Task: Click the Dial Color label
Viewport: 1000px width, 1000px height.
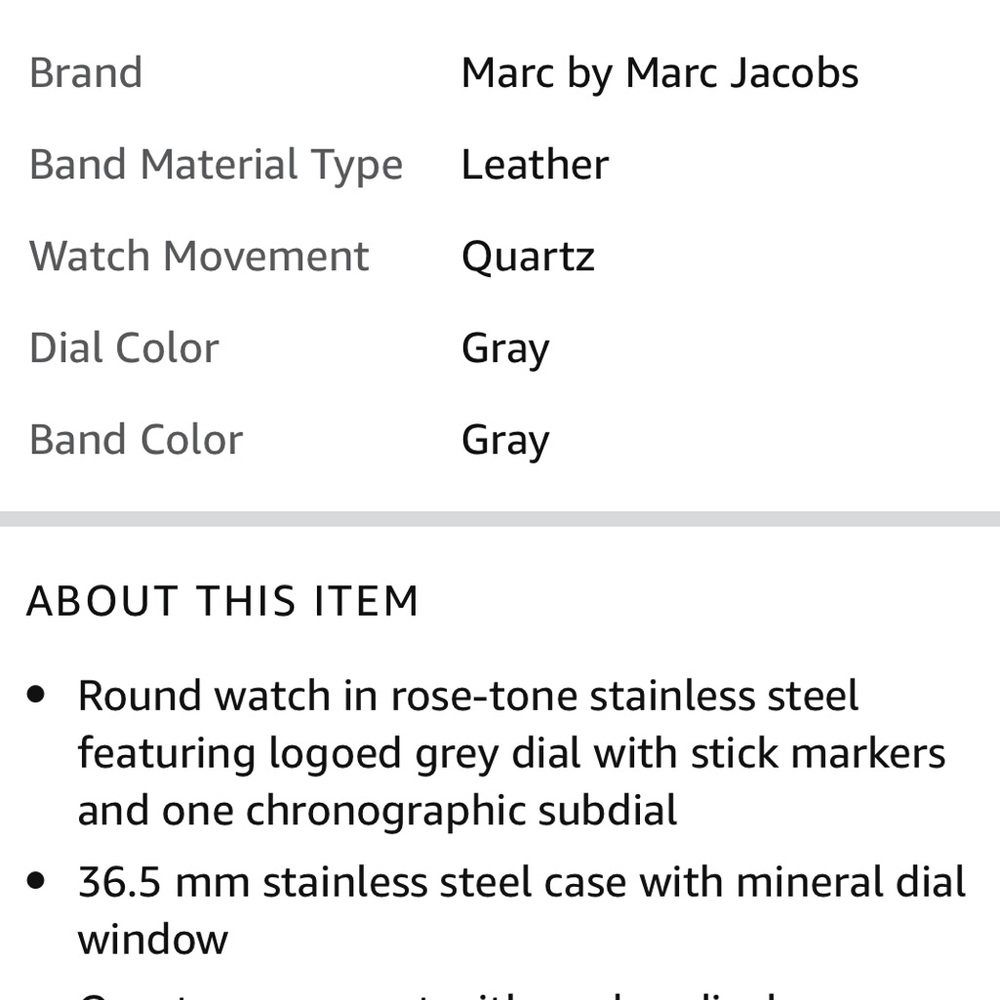Action: tap(124, 348)
